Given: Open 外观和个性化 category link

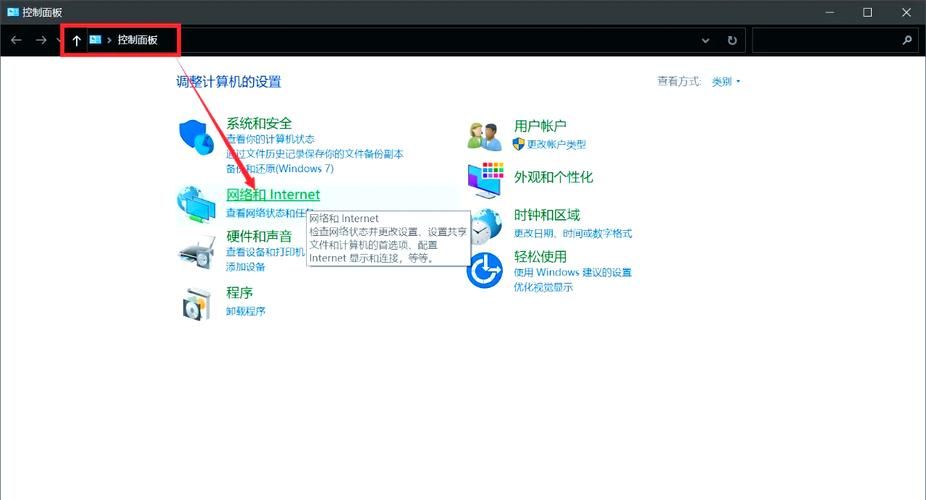Looking at the screenshot, I should [x=553, y=177].
